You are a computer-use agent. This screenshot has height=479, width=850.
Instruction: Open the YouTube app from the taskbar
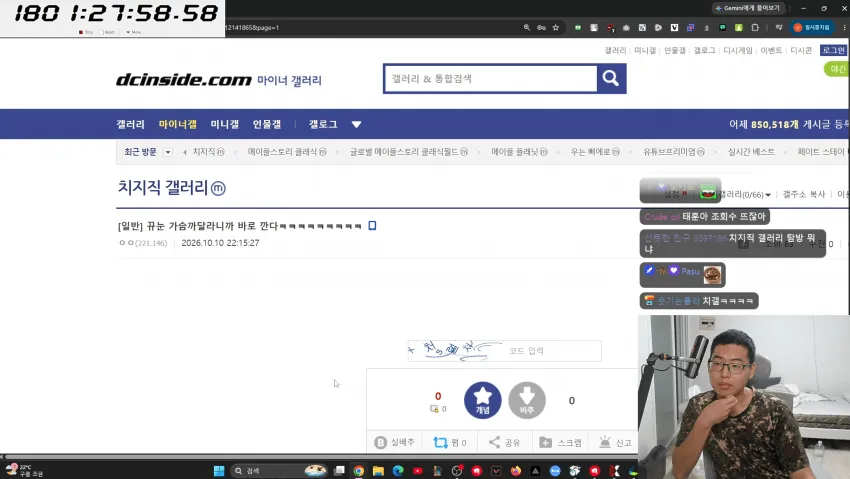(x=417, y=471)
